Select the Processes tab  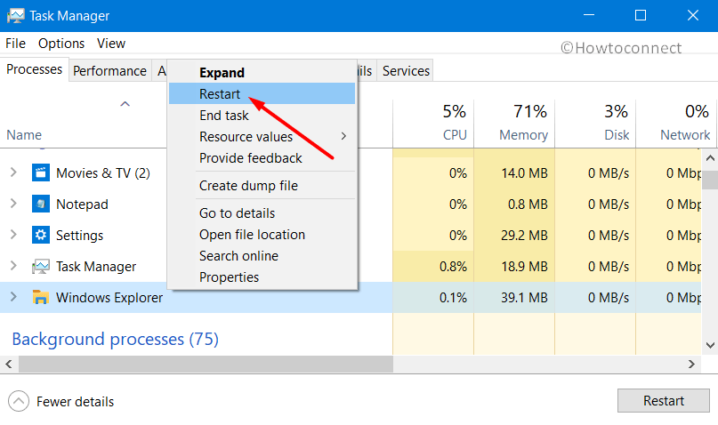click(x=34, y=70)
